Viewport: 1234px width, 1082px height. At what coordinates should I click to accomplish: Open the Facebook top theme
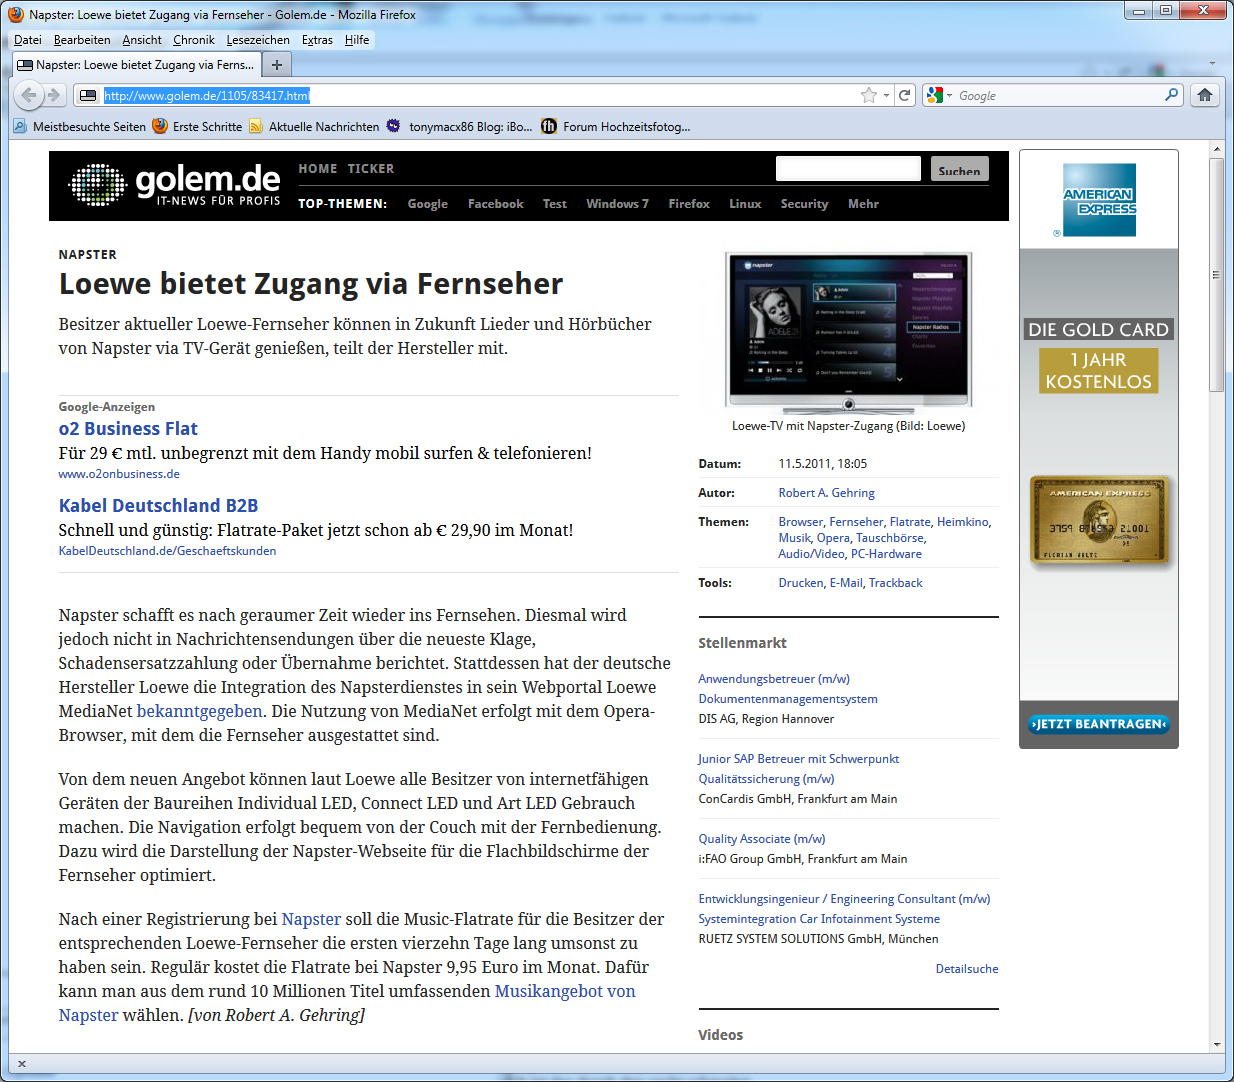(496, 203)
